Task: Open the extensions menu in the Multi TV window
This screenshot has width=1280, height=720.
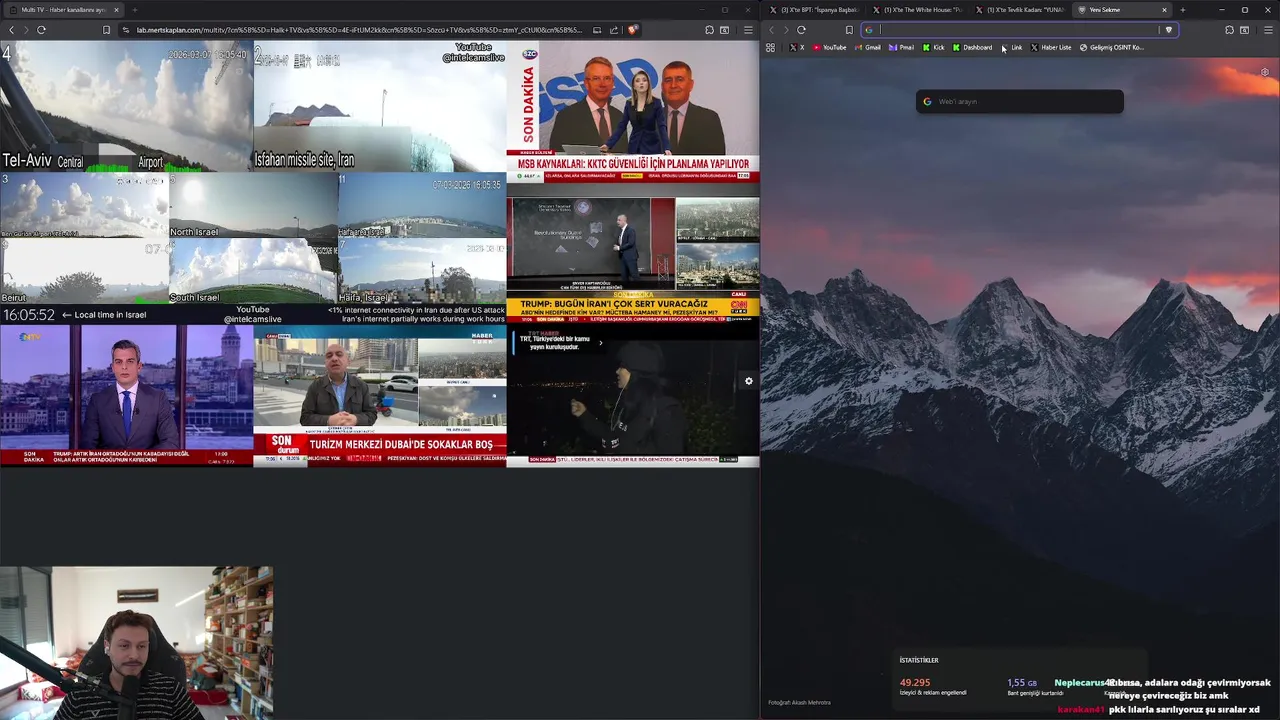Action: (x=709, y=30)
